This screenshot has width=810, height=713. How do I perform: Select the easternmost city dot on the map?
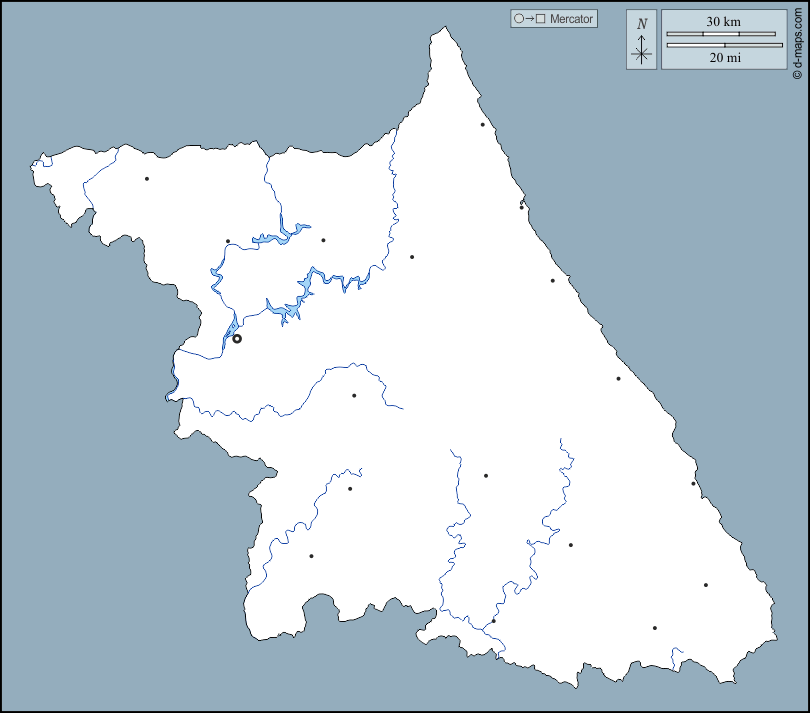click(705, 585)
